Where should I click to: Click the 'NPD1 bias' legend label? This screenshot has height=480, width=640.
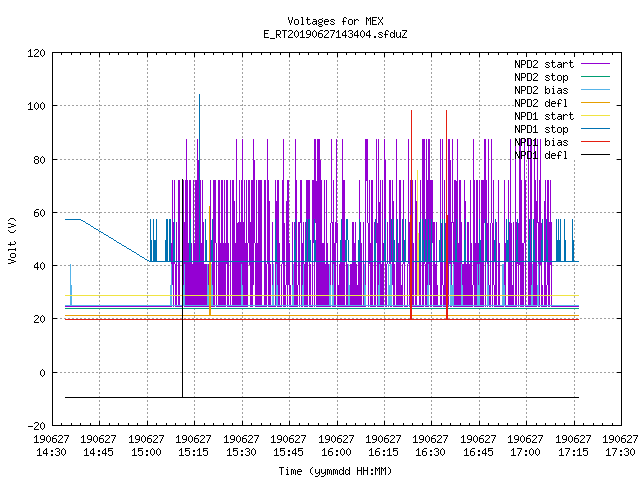[x=541, y=142]
